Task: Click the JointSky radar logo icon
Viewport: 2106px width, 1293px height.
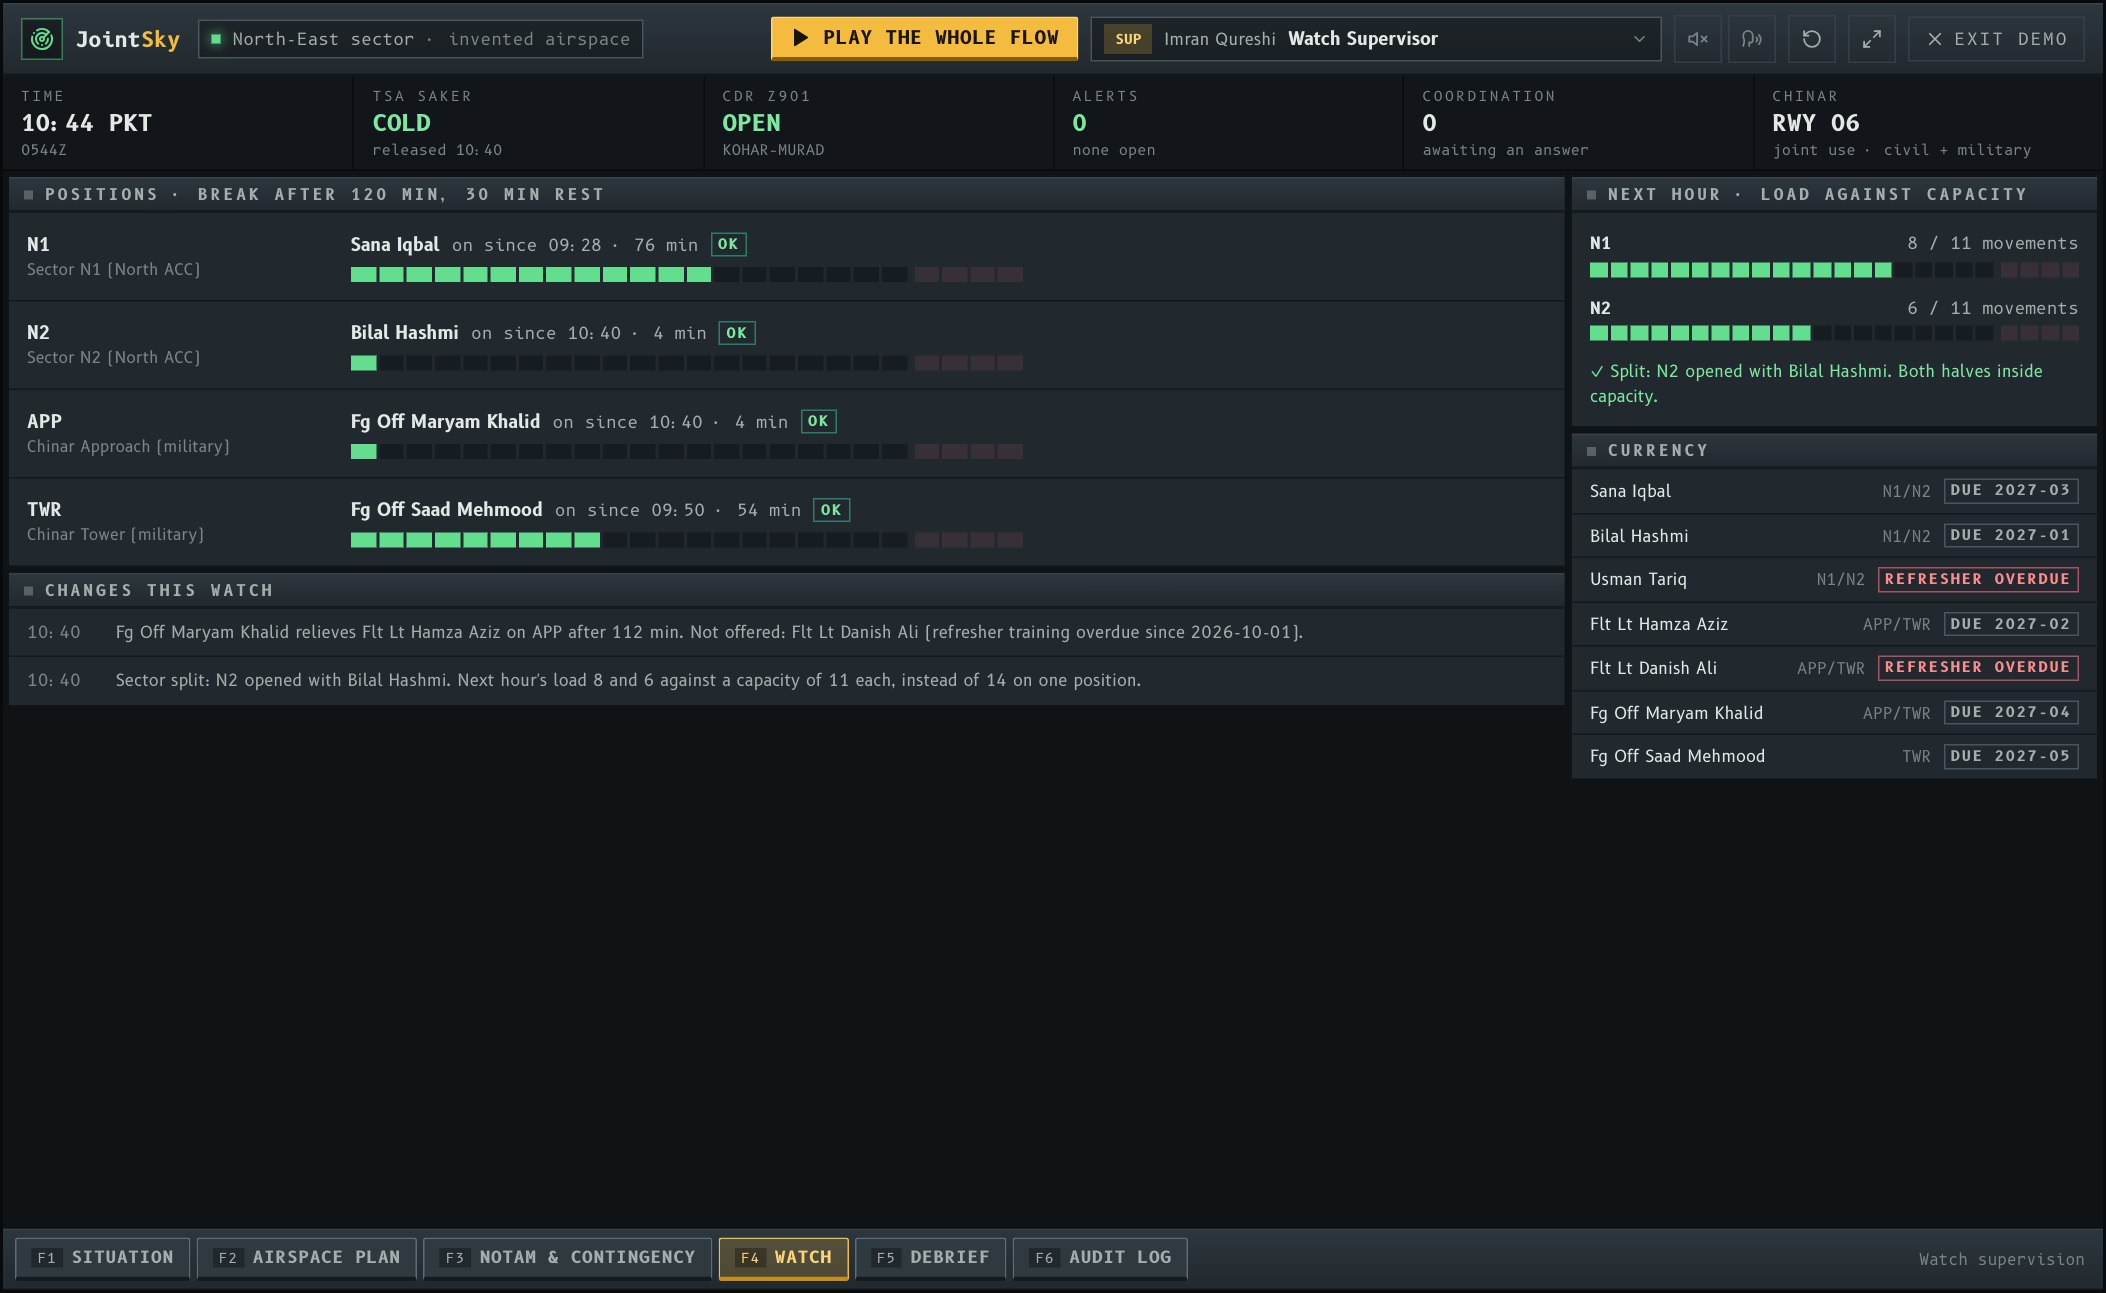Action: click(42, 39)
